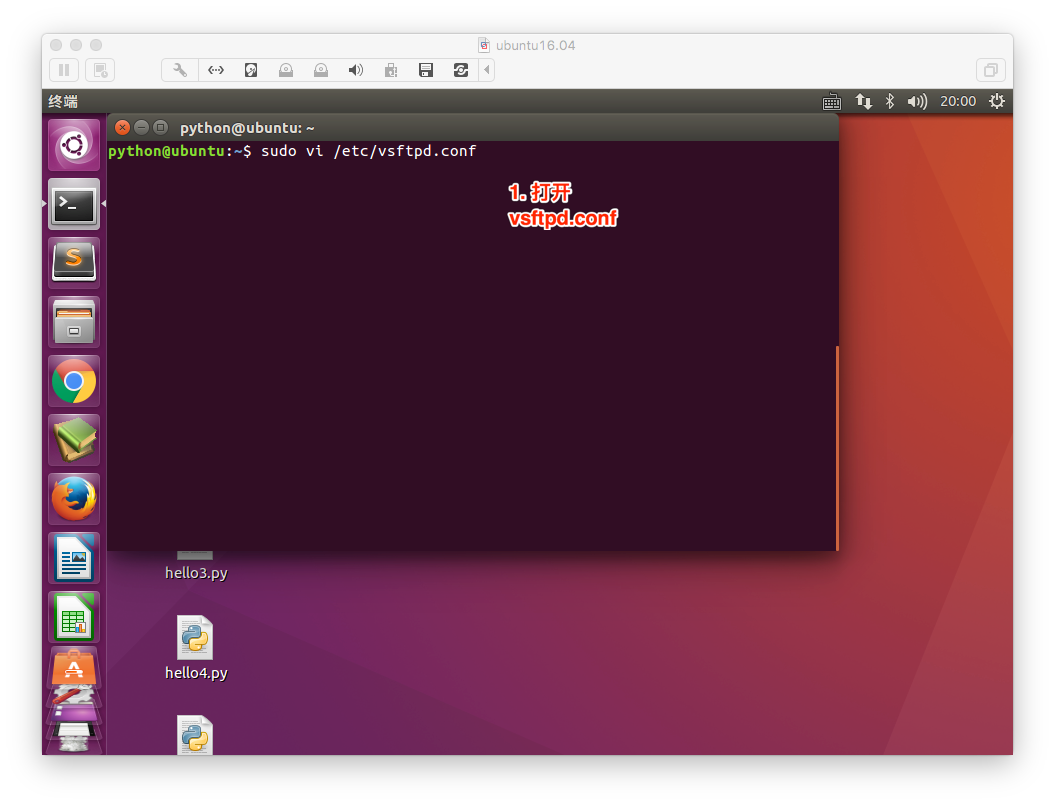Open the keyboard input indicator
The width and height of the screenshot is (1055, 805).
tap(832, 102)
